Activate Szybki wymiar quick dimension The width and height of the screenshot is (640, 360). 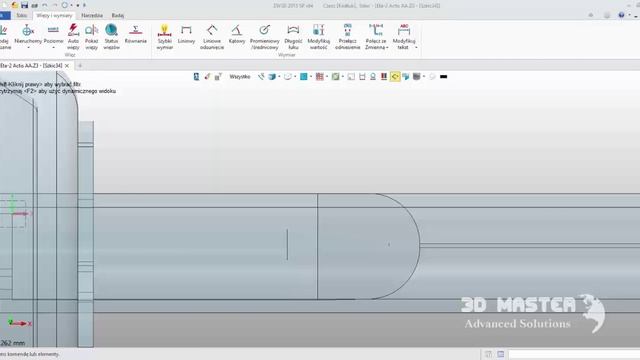[x=164, y=37]
